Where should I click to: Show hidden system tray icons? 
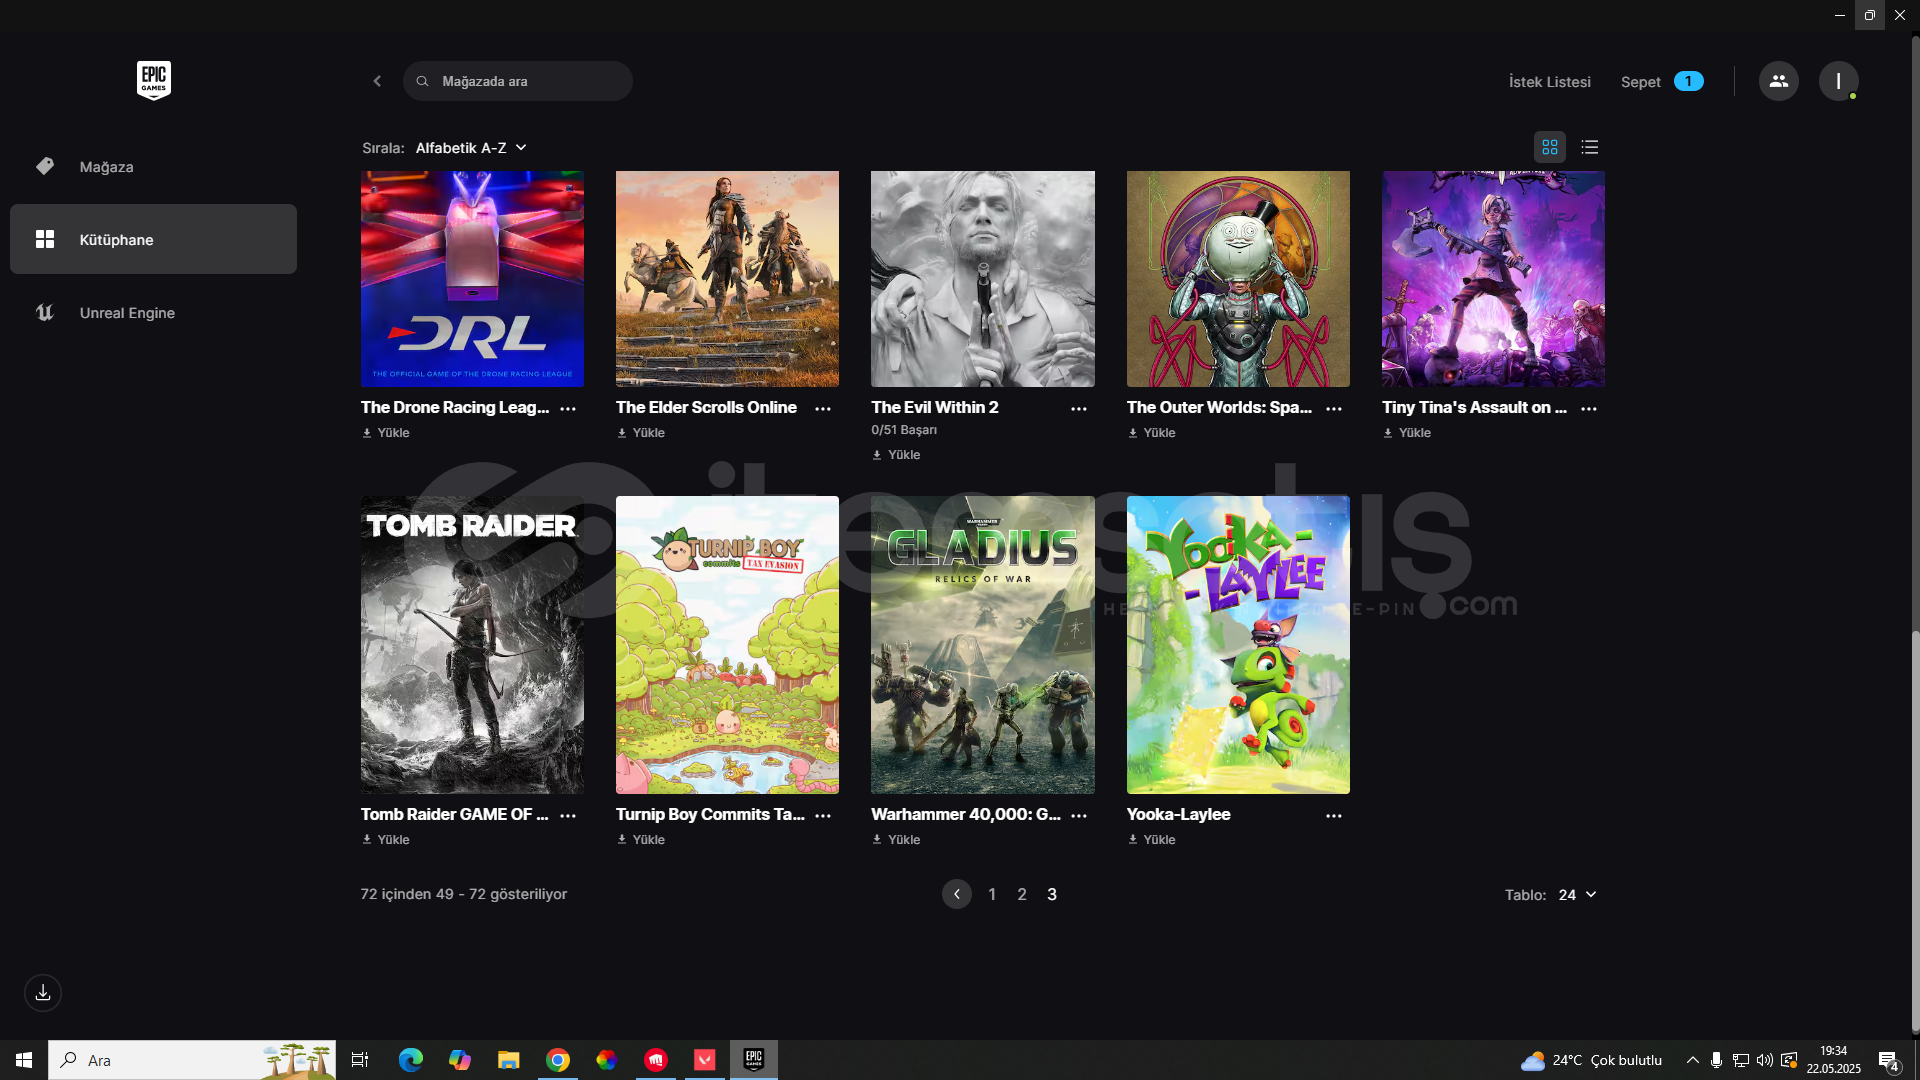point(1692,1060)
